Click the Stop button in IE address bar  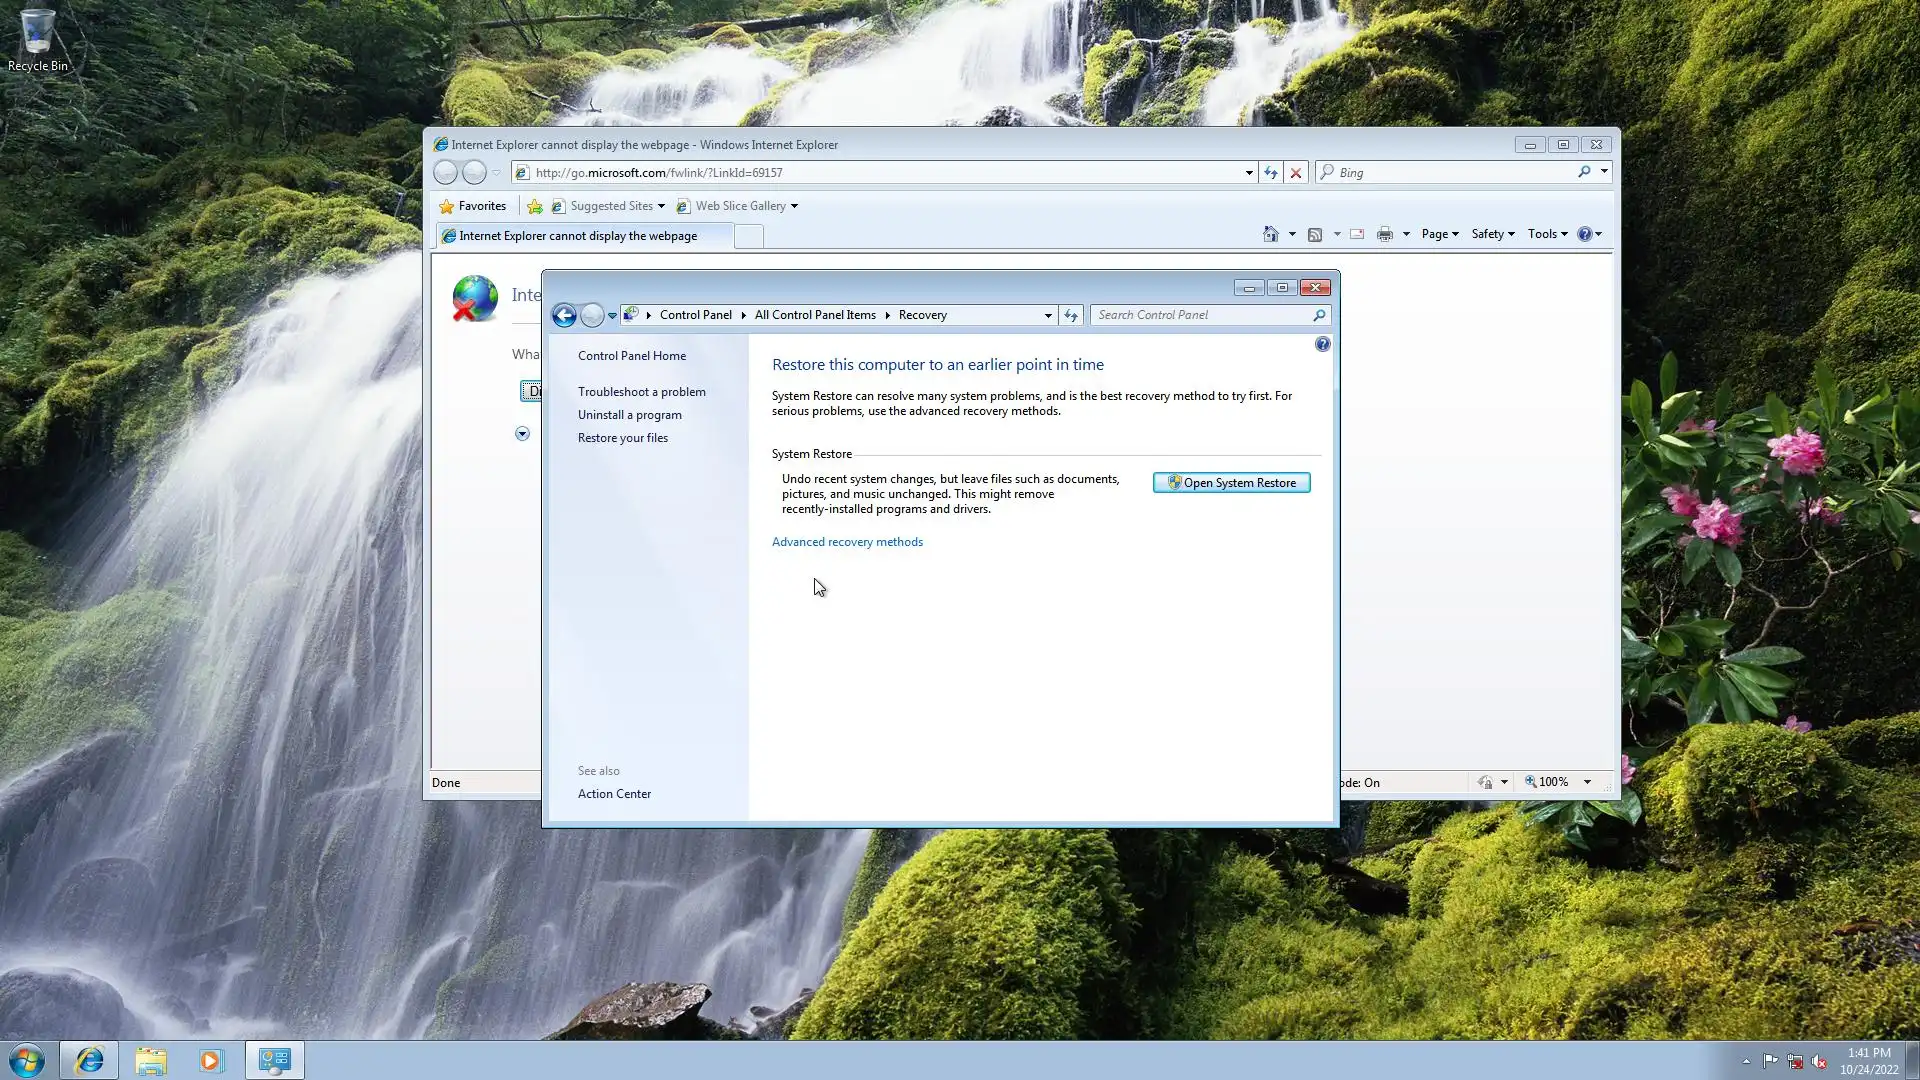click(1296, 173)
